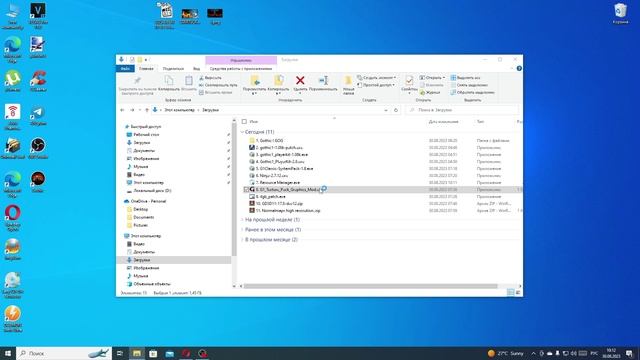
Task: Click the Поиск в Загрузки search field
Action: [462, 110]
